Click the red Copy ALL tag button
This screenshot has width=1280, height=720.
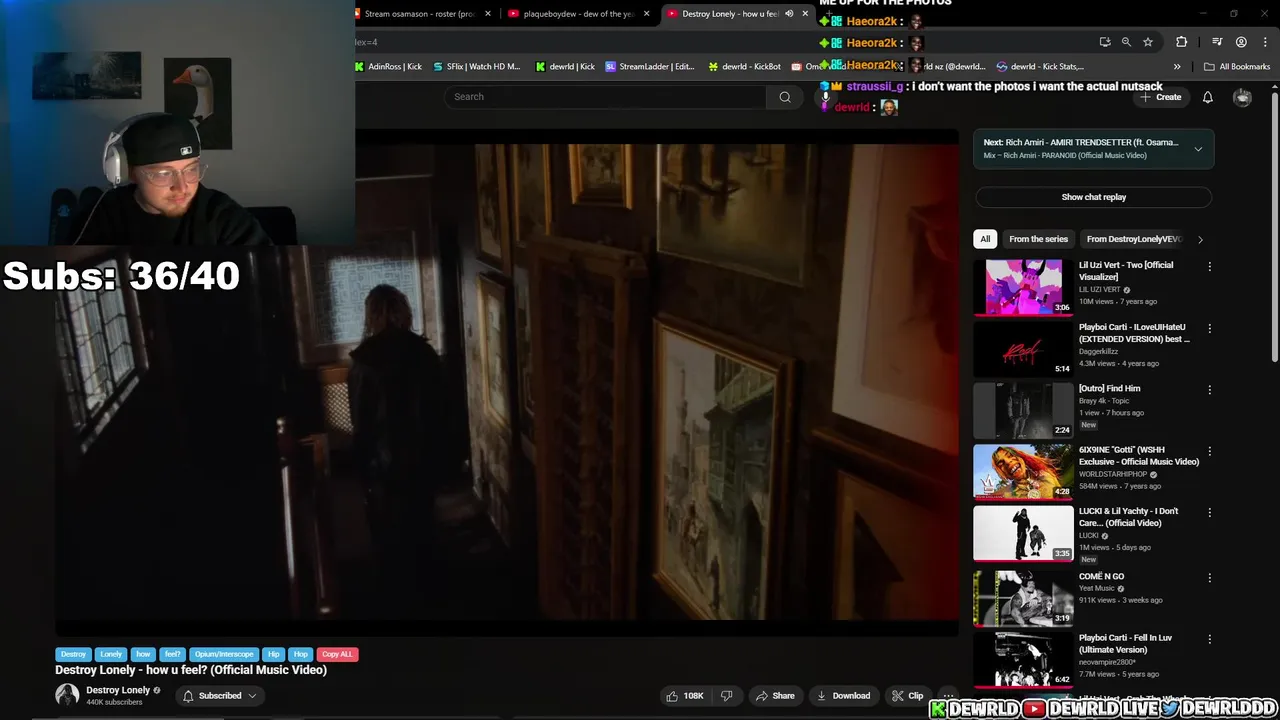pyautogui.click(x=337, y=654)
